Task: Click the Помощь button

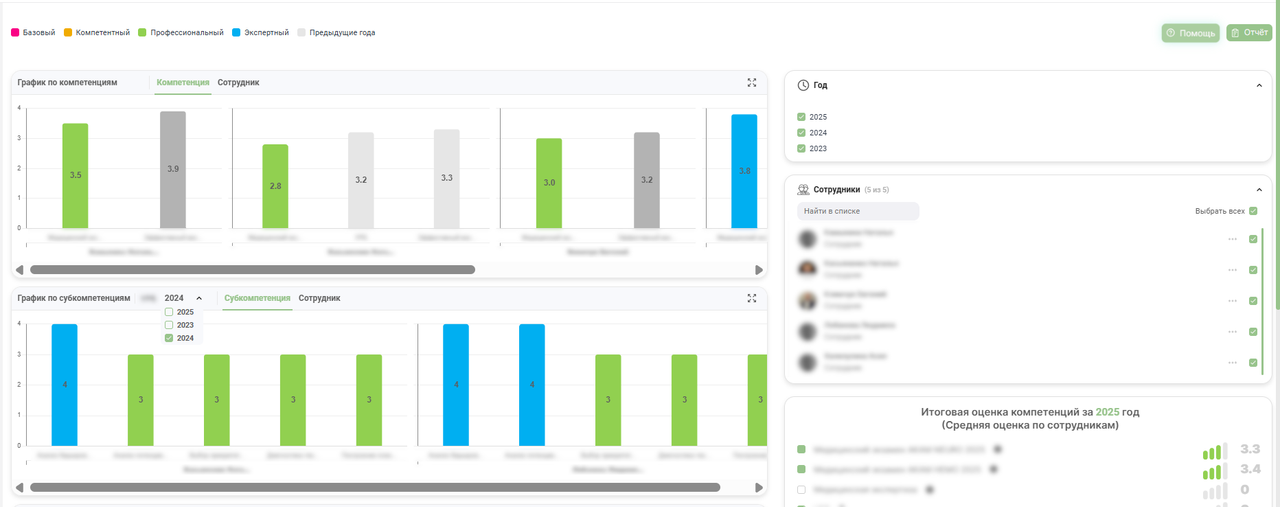Action: pos(1190,33)
